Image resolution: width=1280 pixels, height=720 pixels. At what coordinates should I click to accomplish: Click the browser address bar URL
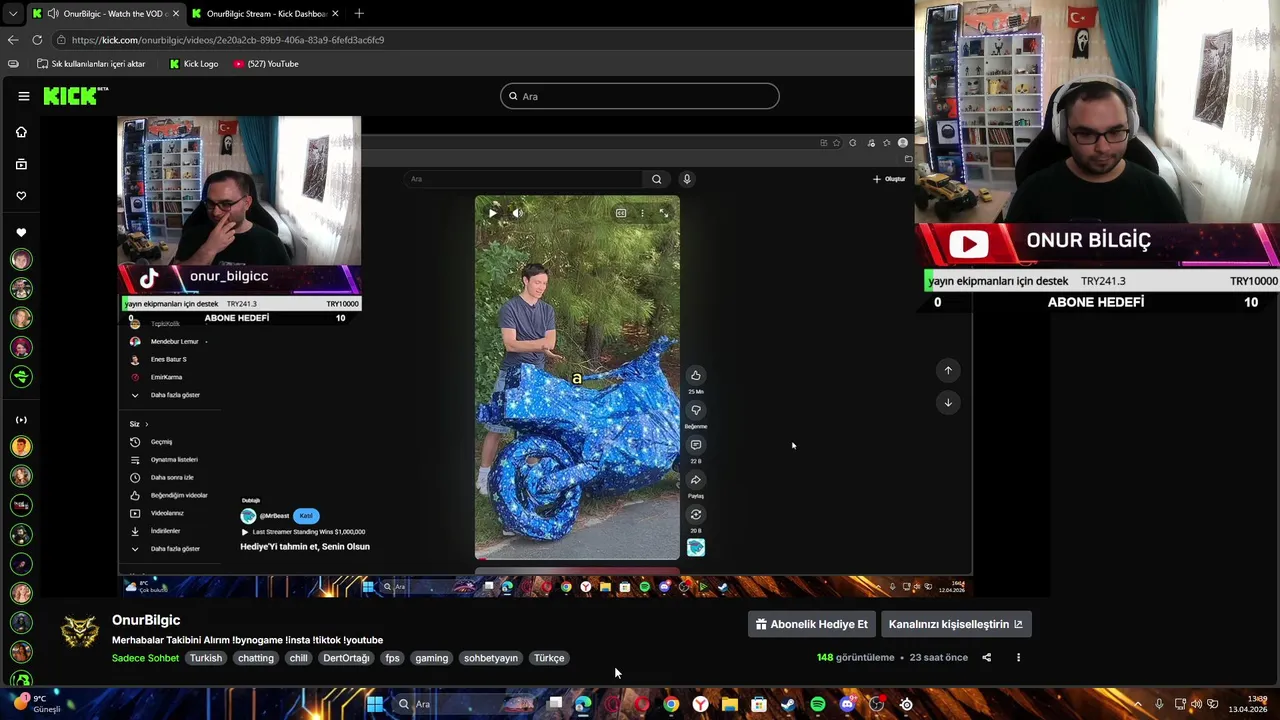(228, 40)
